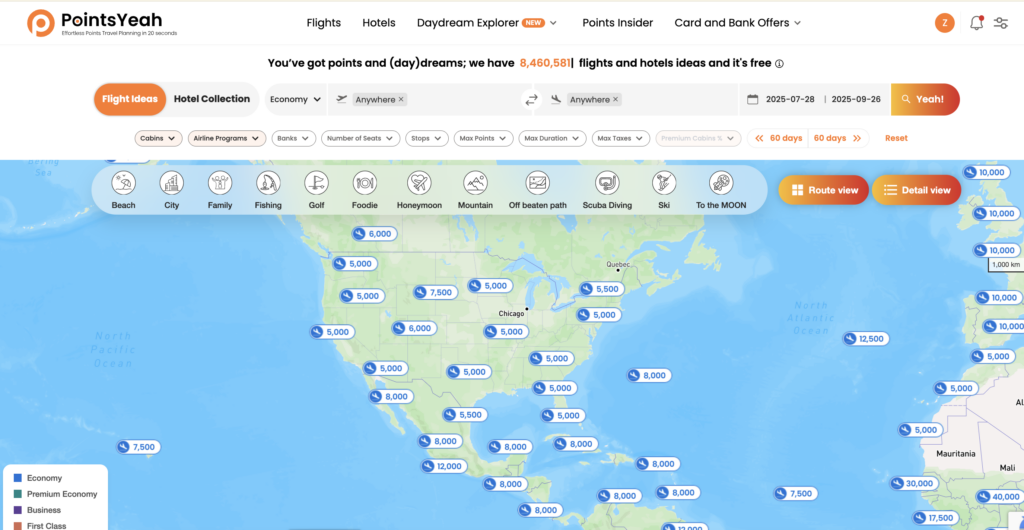Open the Hotels nav item
This screenshot has height=530, width=1024.
379,23
